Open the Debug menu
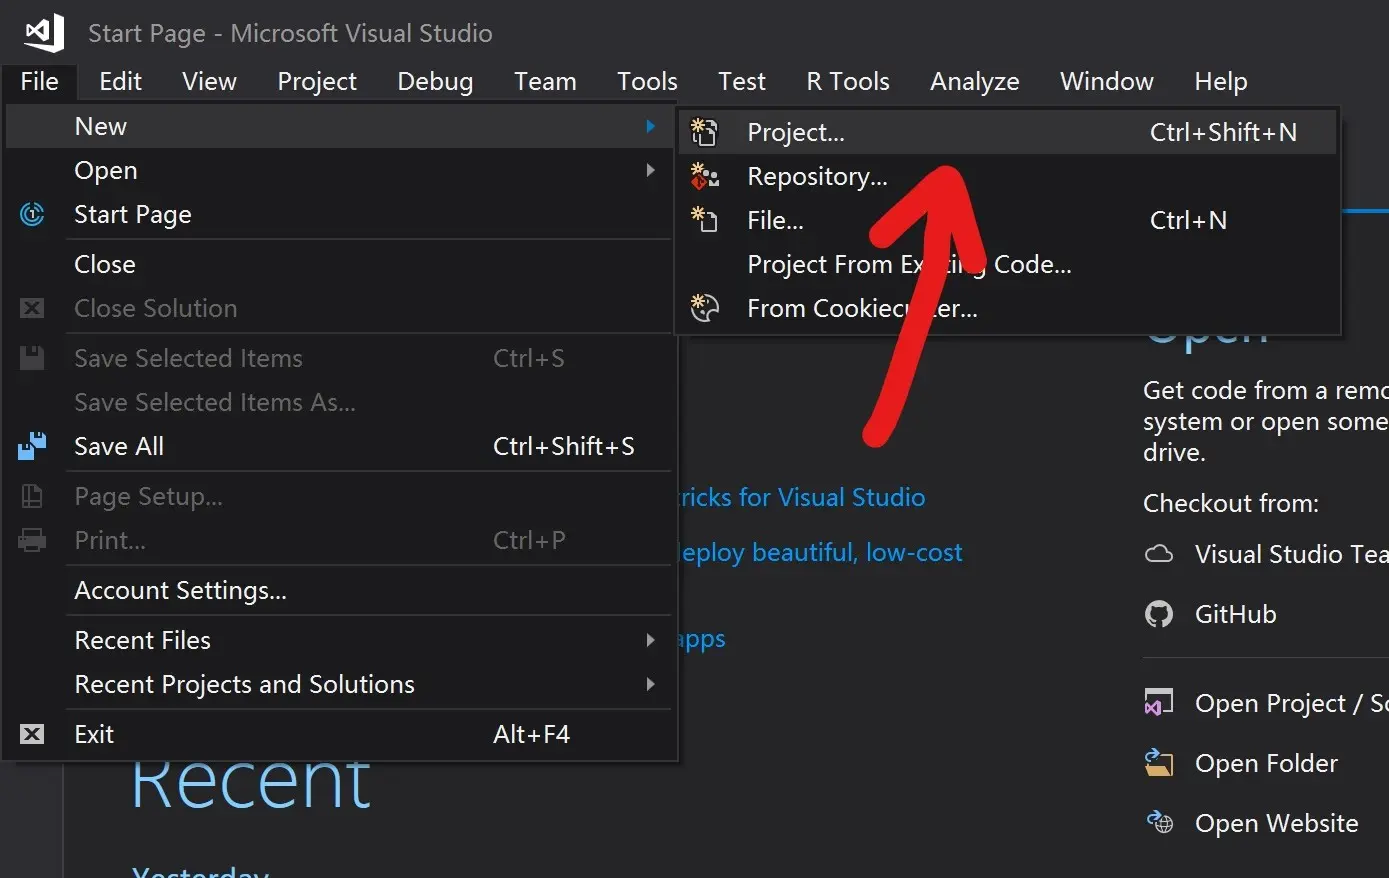 [435, 81]
